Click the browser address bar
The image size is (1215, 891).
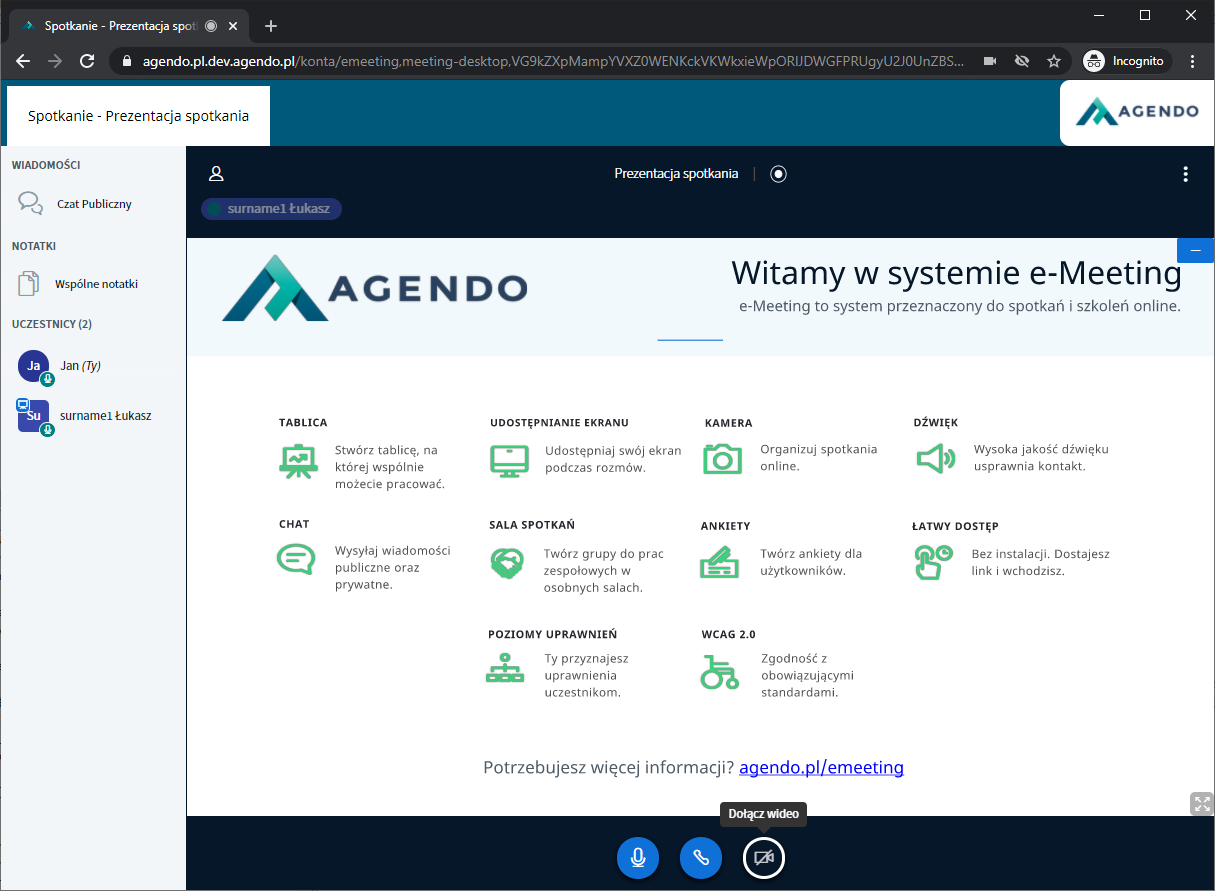tap(550, 61)
